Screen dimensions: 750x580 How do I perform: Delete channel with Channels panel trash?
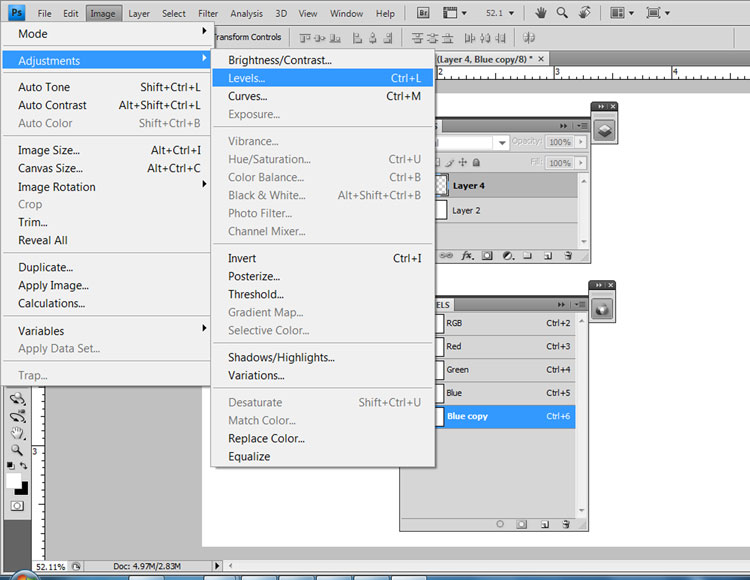[566, 524]
